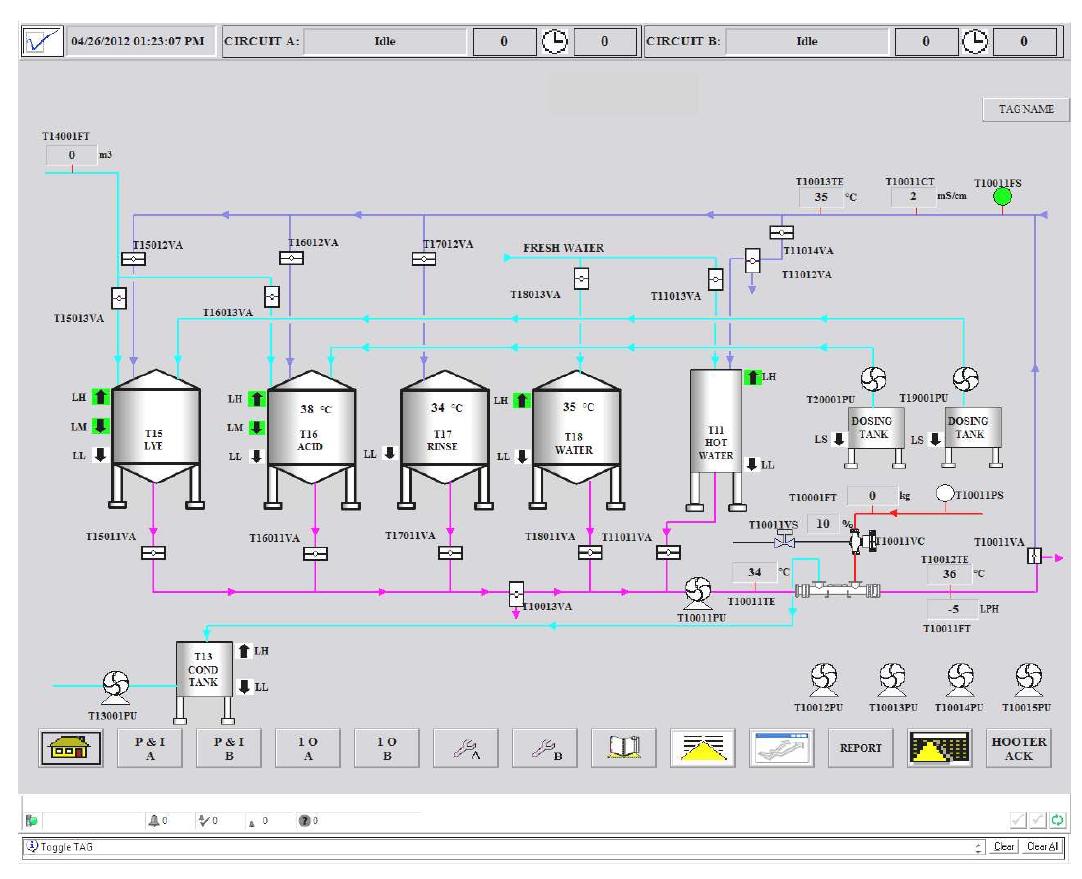Click the T11 HOT WATER tank
This screenshot has height=879, width=1082.
(716, 439)
